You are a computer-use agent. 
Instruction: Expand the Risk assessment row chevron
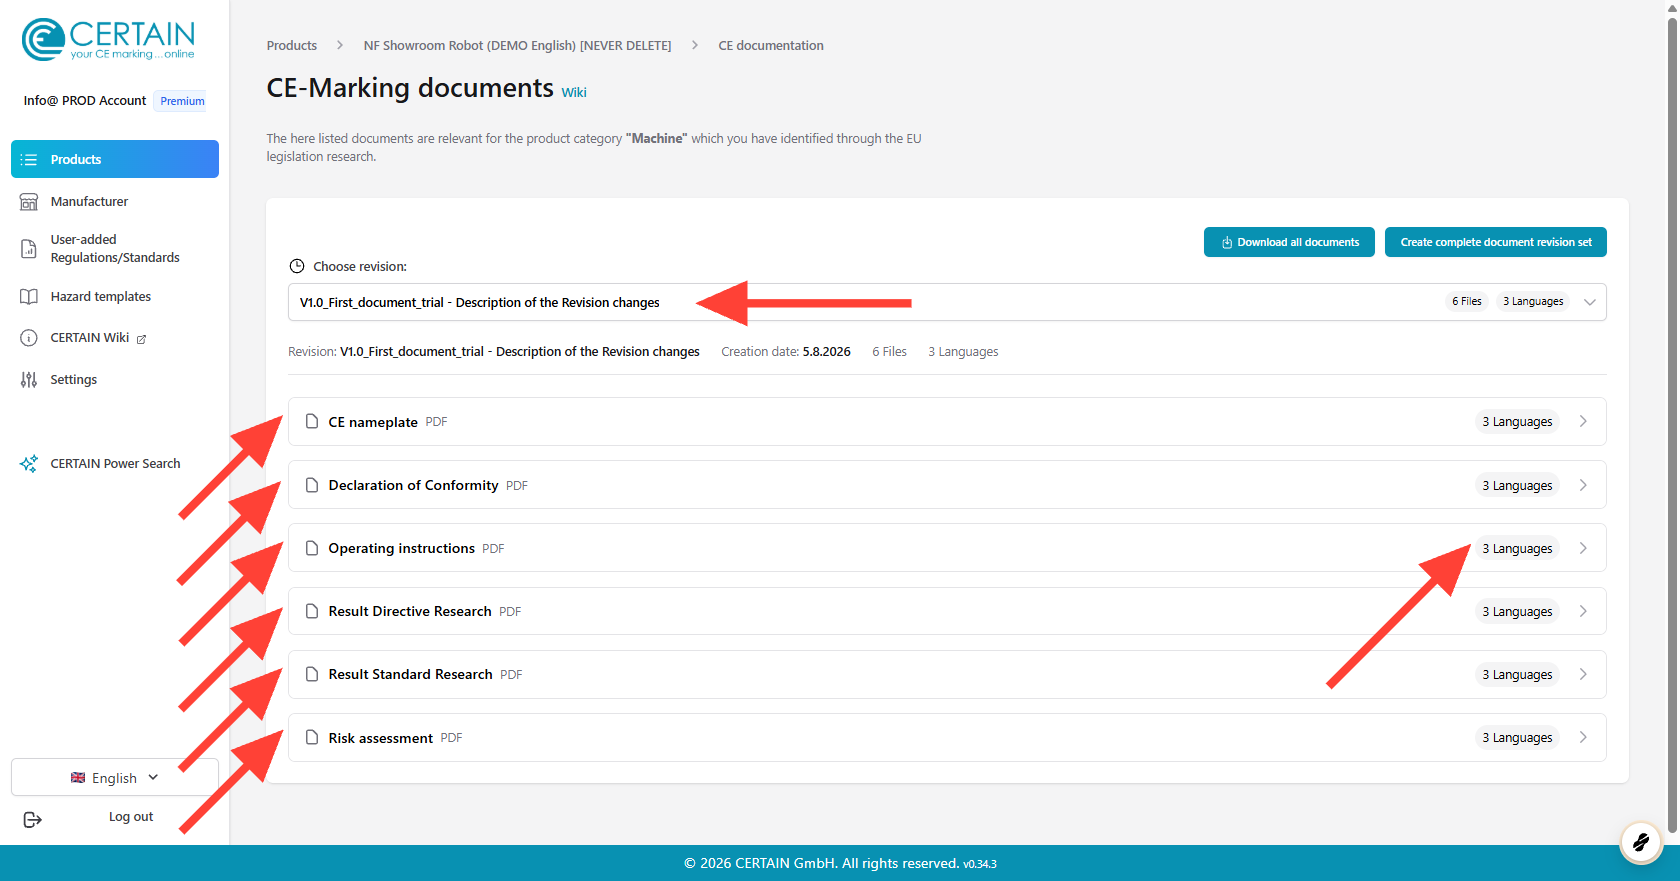(1583, 738)
